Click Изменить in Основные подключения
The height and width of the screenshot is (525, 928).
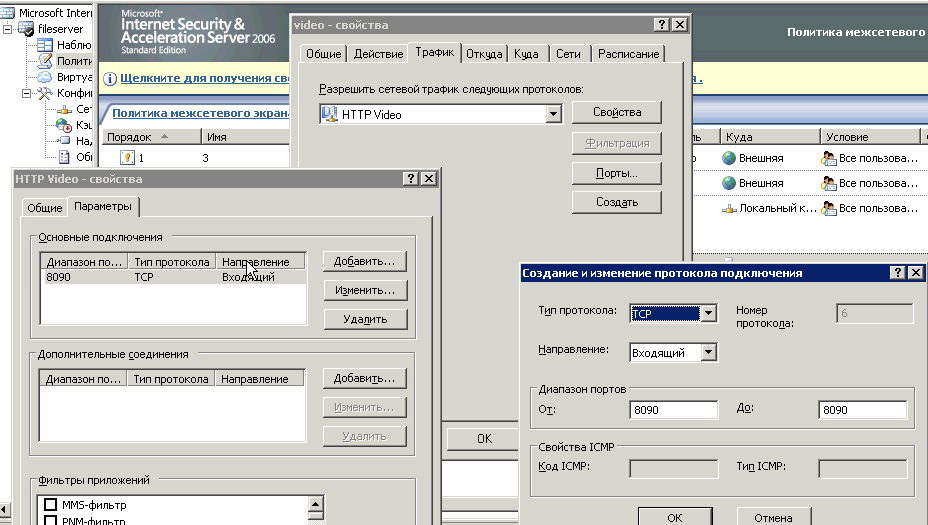point(365,290)
